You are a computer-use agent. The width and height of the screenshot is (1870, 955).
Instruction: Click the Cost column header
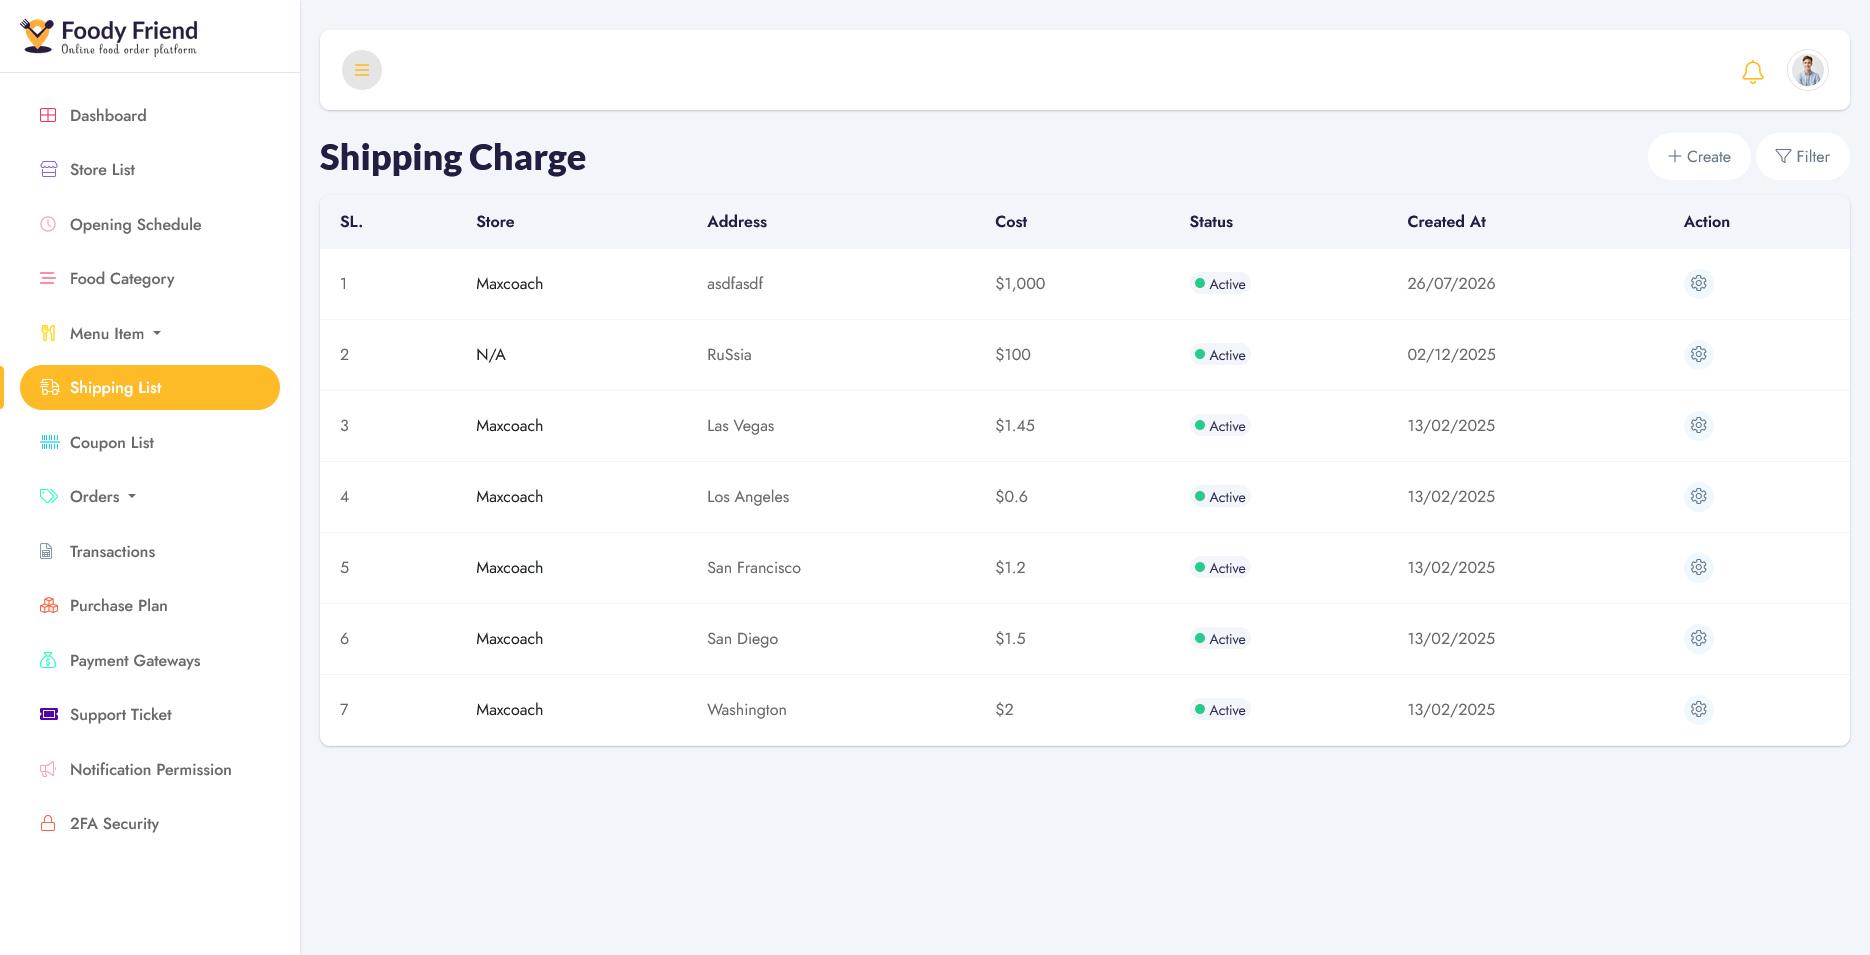pos(1011,222)
